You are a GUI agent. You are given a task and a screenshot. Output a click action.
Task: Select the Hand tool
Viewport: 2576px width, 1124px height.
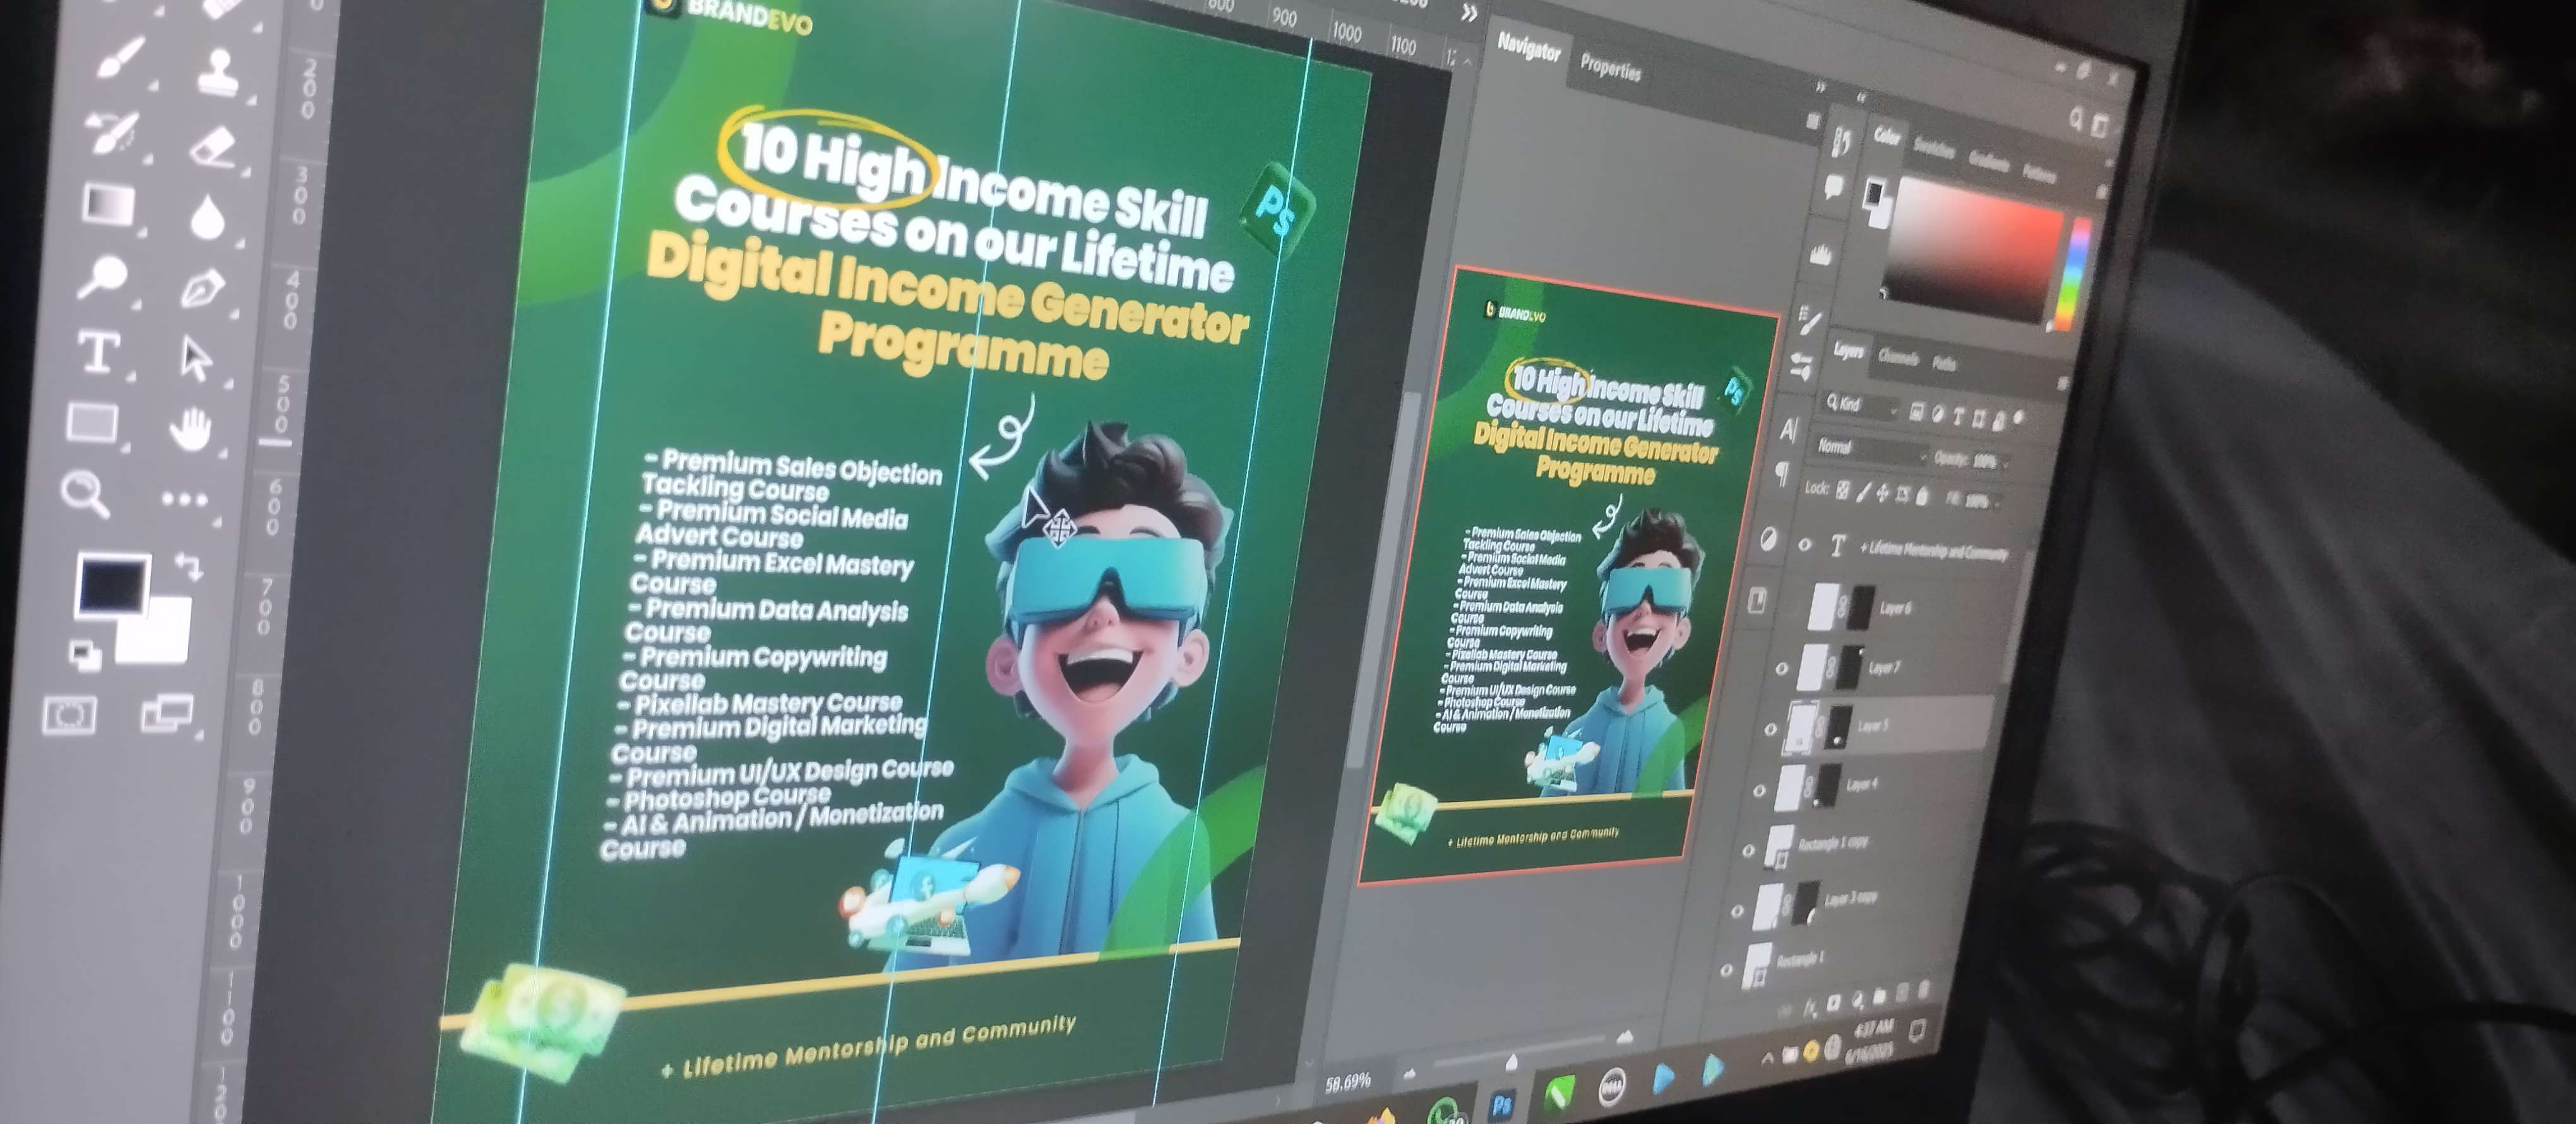190,430
